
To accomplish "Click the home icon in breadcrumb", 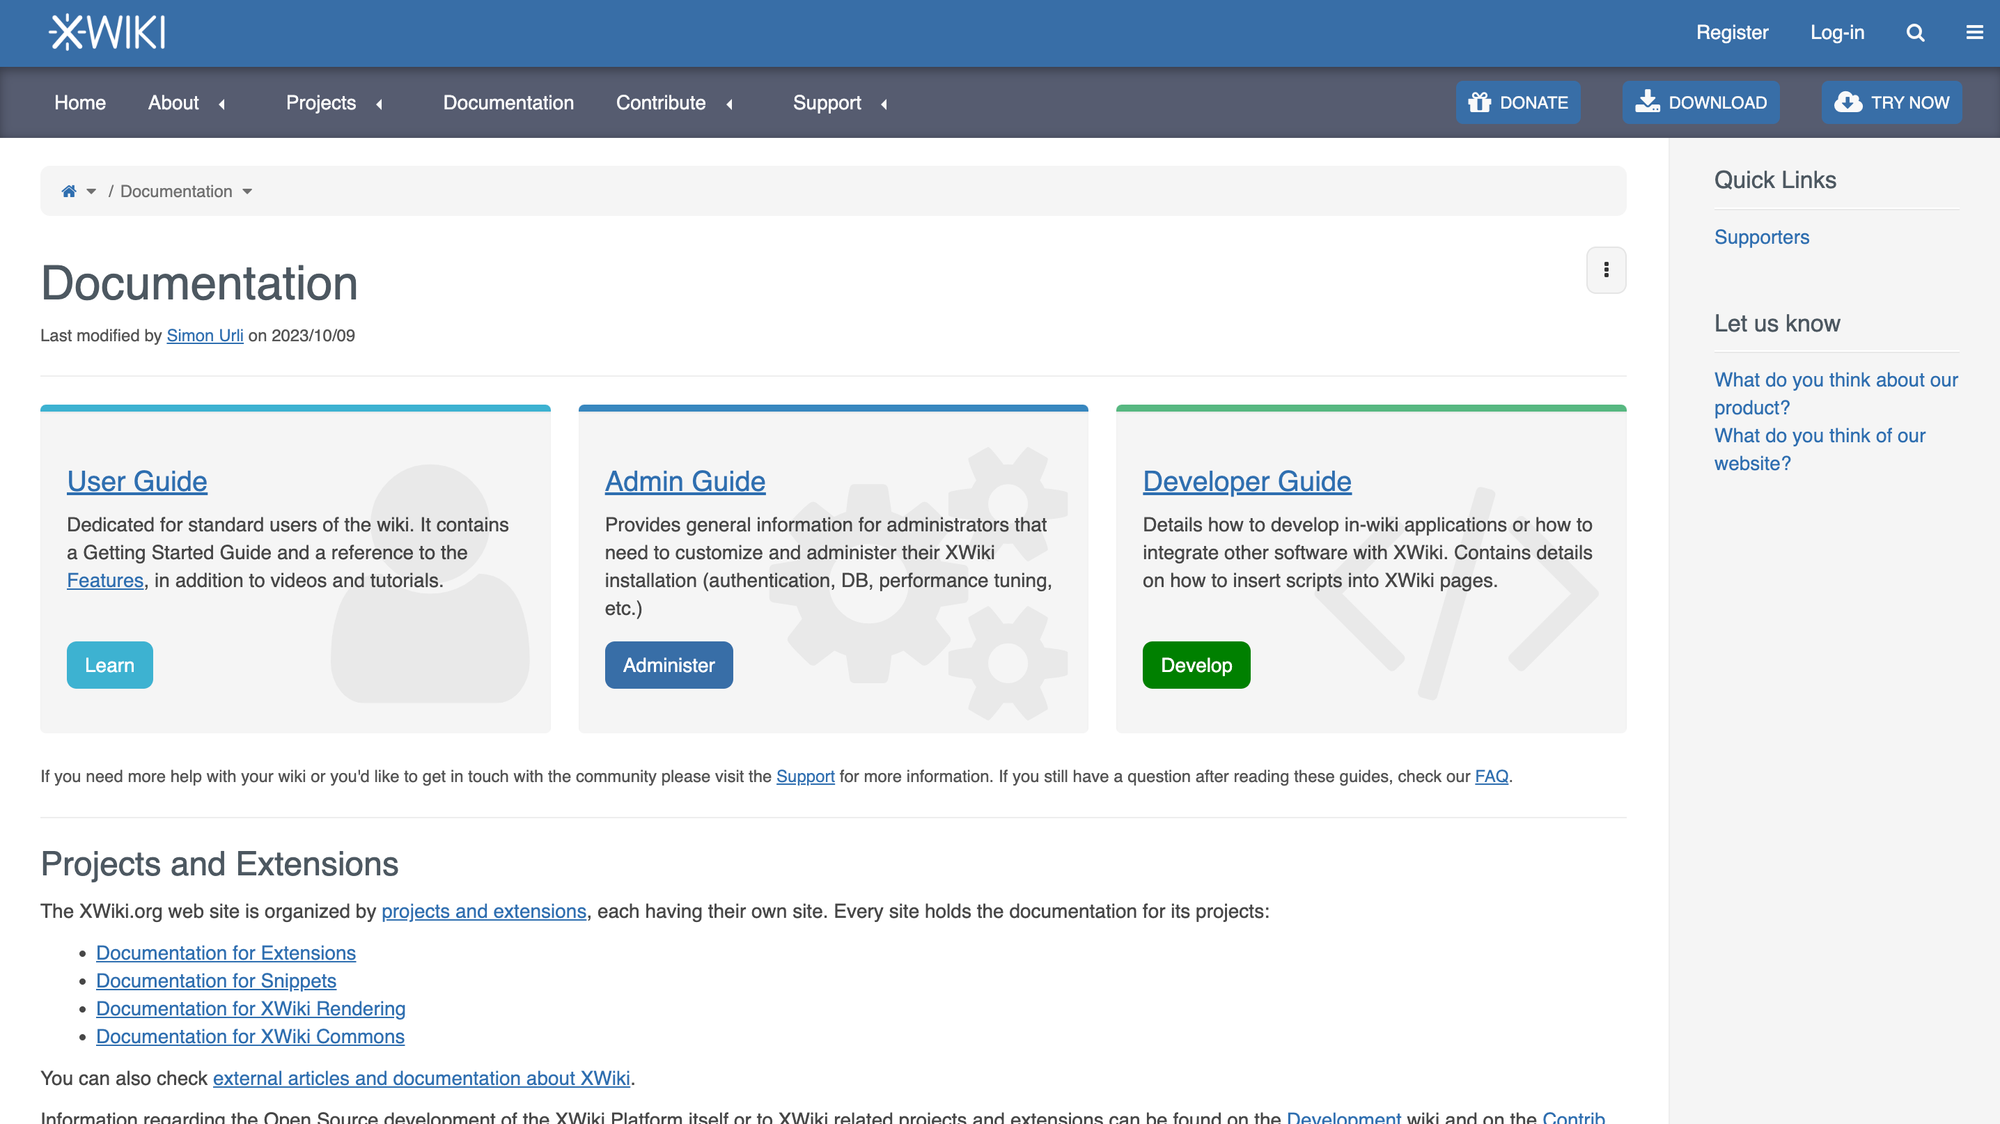I will coord(69,191).
